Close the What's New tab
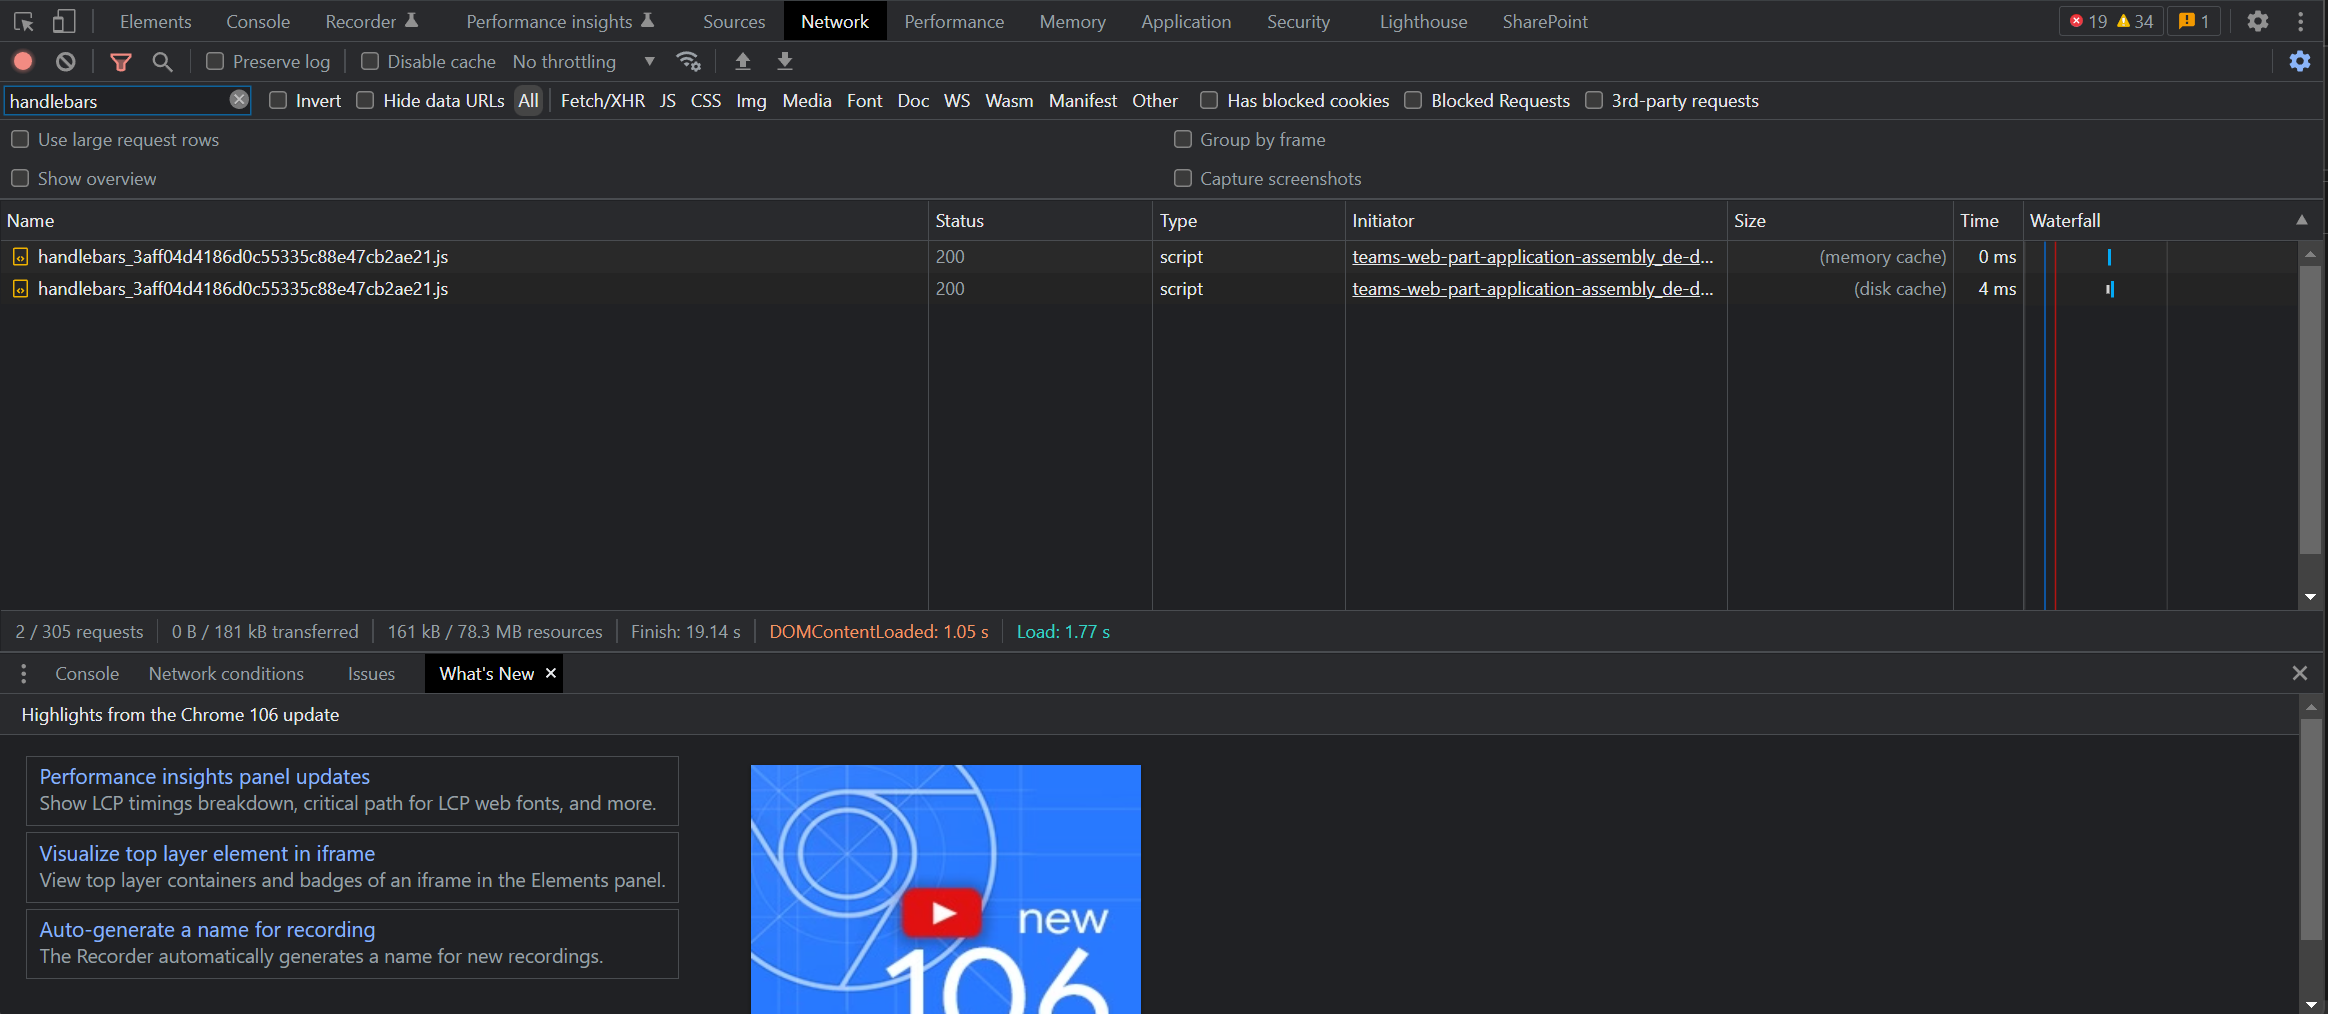The height and width of the screenshot is (1014, 2328). [551, 673]
